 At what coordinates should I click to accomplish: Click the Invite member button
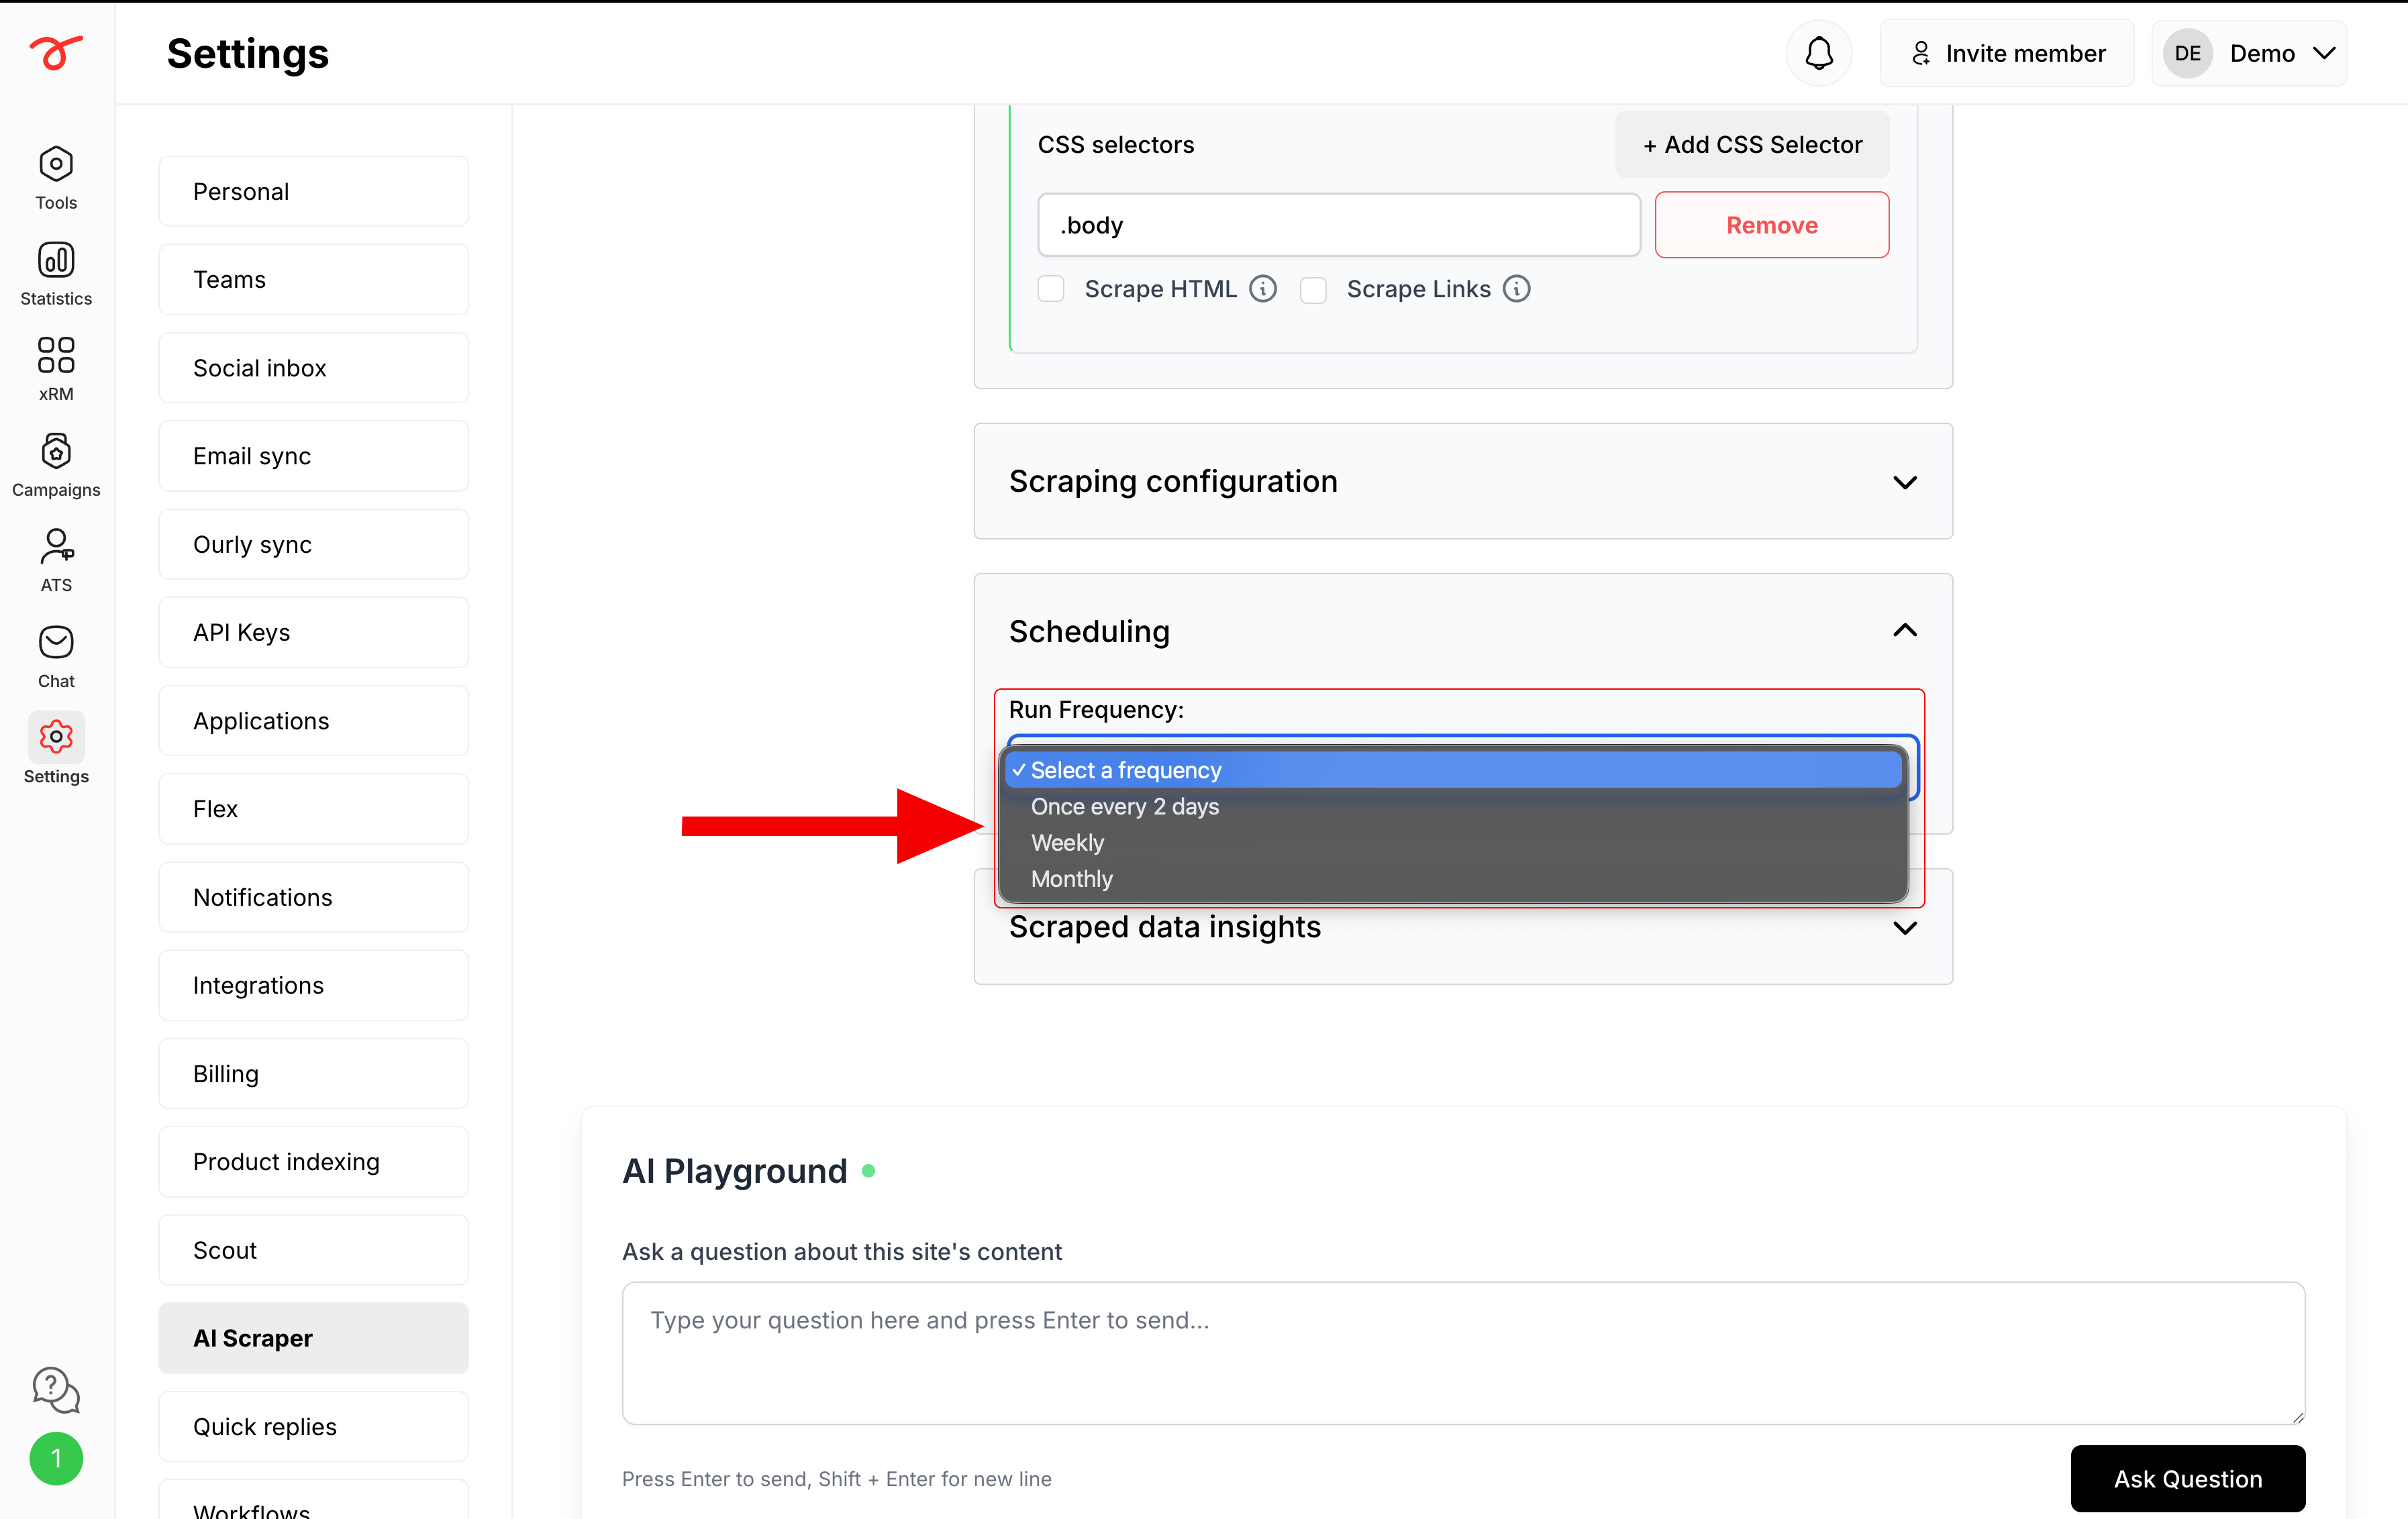coord(2007,53)
